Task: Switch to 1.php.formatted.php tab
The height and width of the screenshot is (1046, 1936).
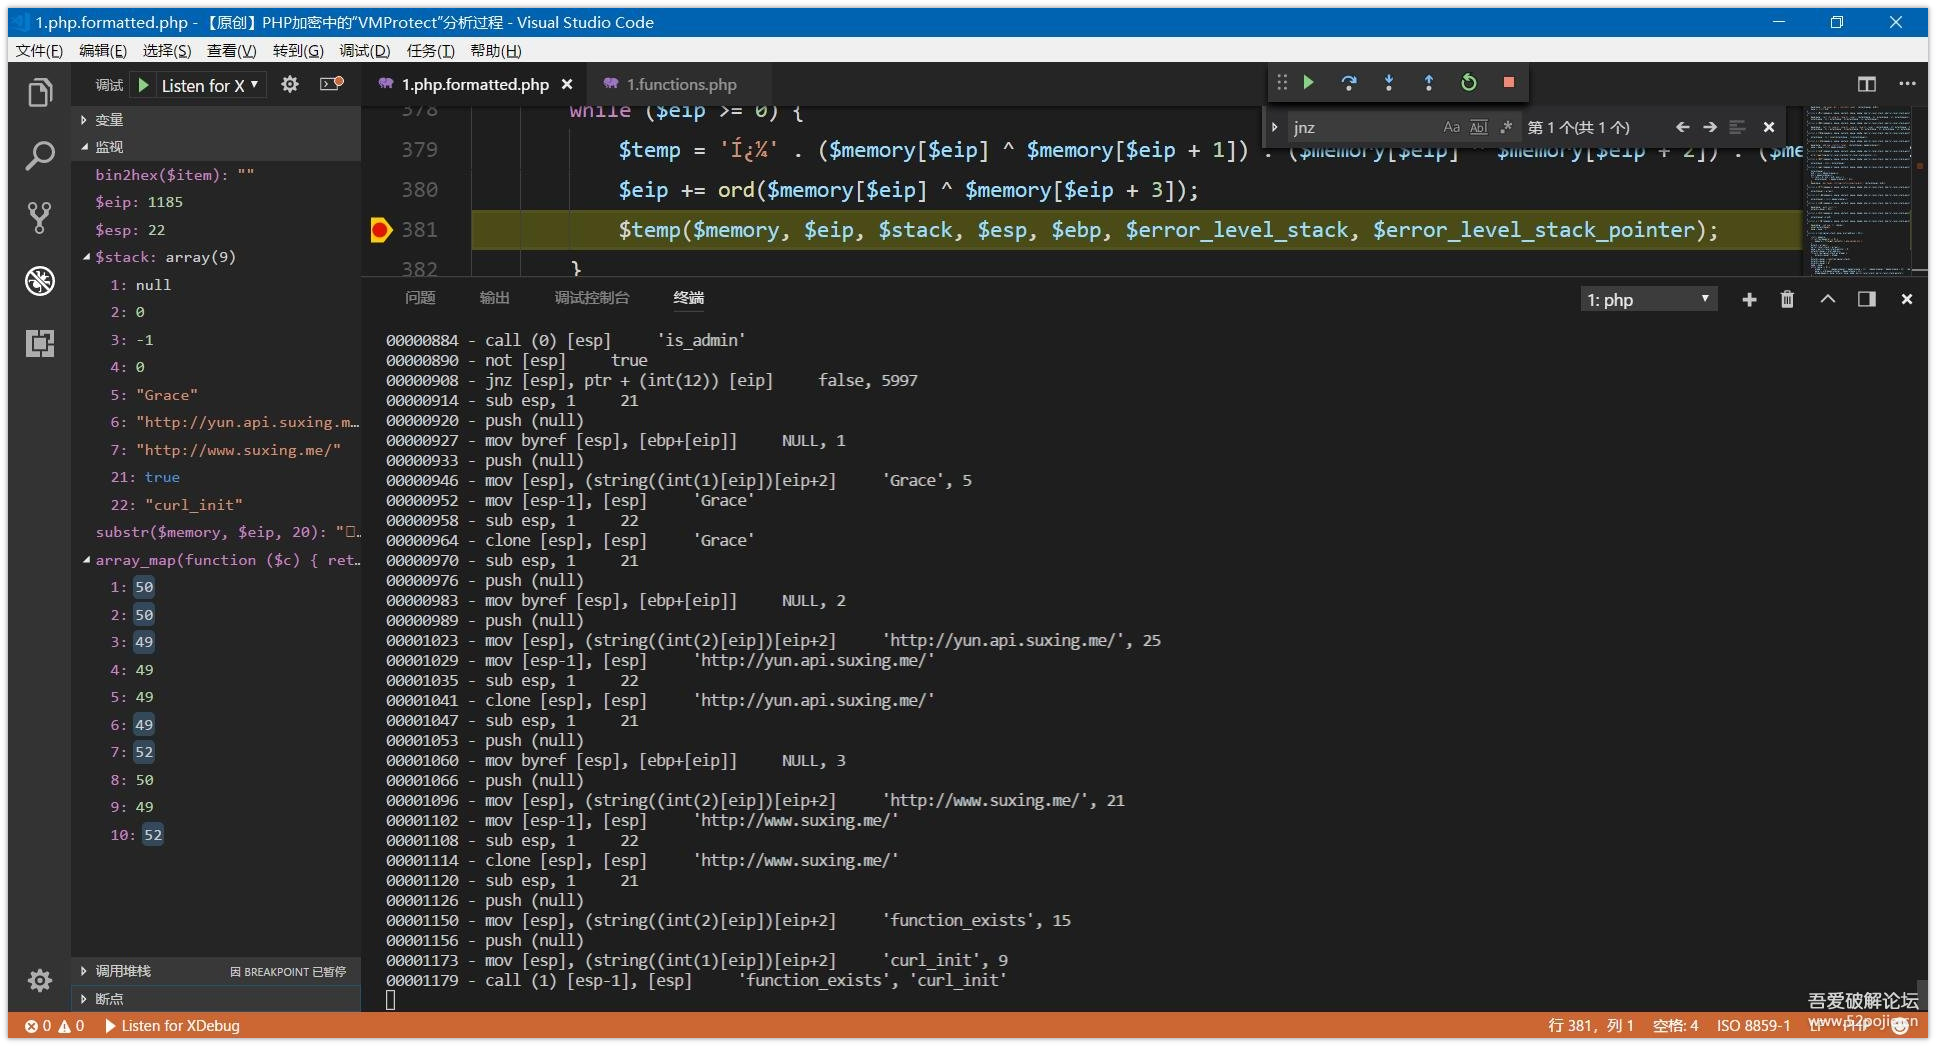Action: point(475,85)
